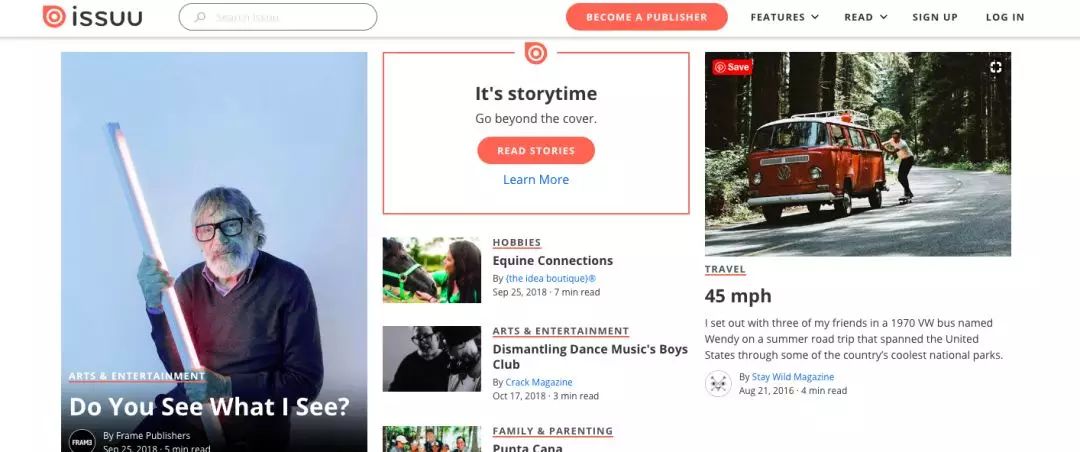Click By Frame Publishers byline
Image resolution: width=1080 pixels, height=452 pixels.
[147, 435]
